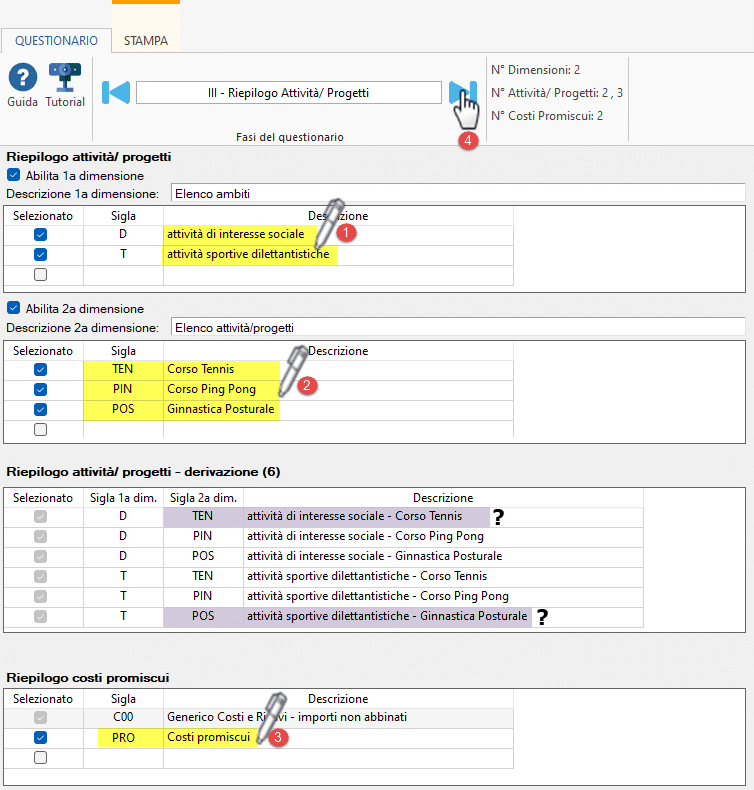Viewport: 754px width, 790px height.
Task: Edit Descrizione 2a dimensione field
Action: [458, 327]
